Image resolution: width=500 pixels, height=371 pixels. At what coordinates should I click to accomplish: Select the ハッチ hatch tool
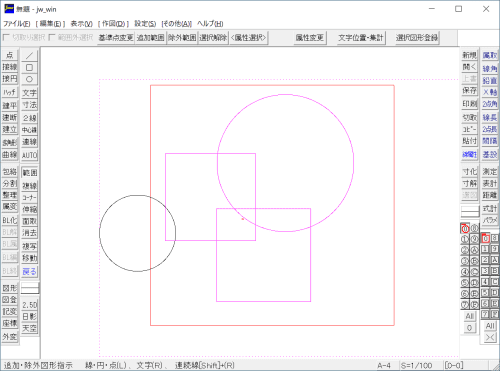pyautogui.click(x=10, y=92)
